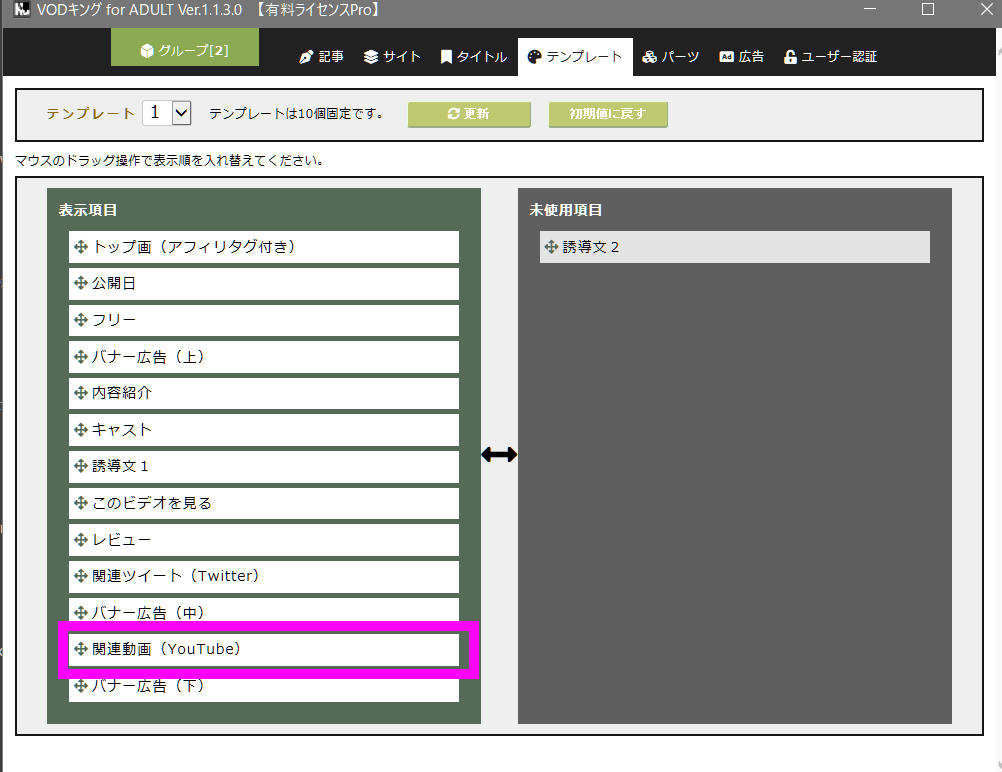The image size is (1002, 772).
Task: Select the バナー広告（上） list item
Action: [x=264, y=357]
